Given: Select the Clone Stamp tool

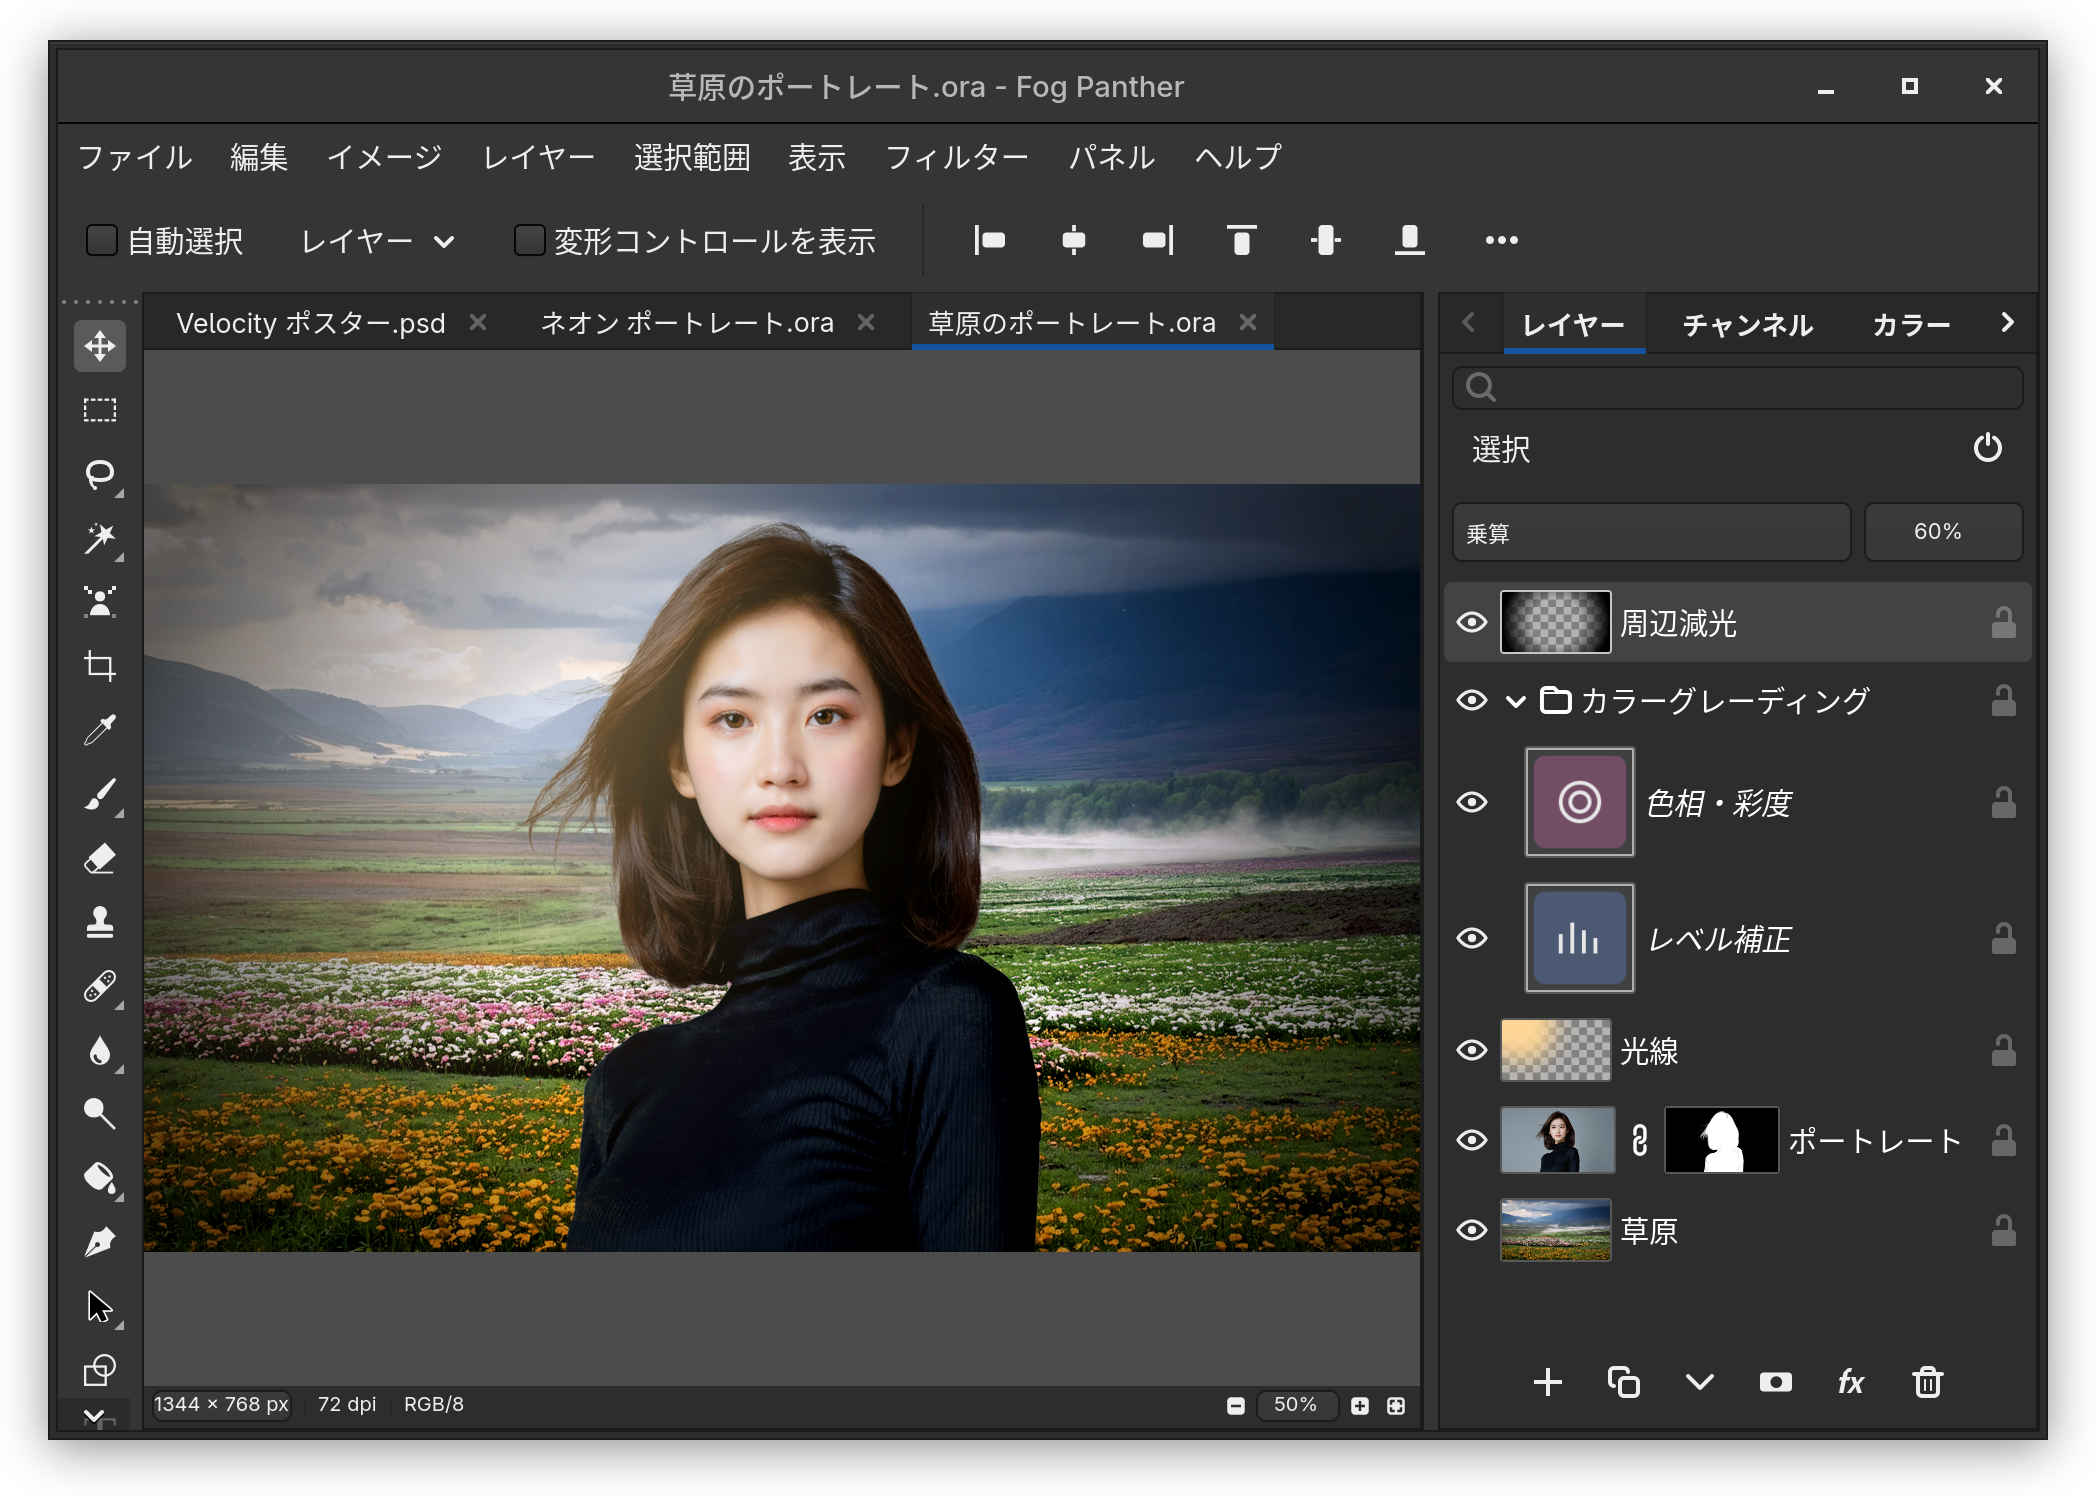Looking at the screenshot, I should coord(100,922).
